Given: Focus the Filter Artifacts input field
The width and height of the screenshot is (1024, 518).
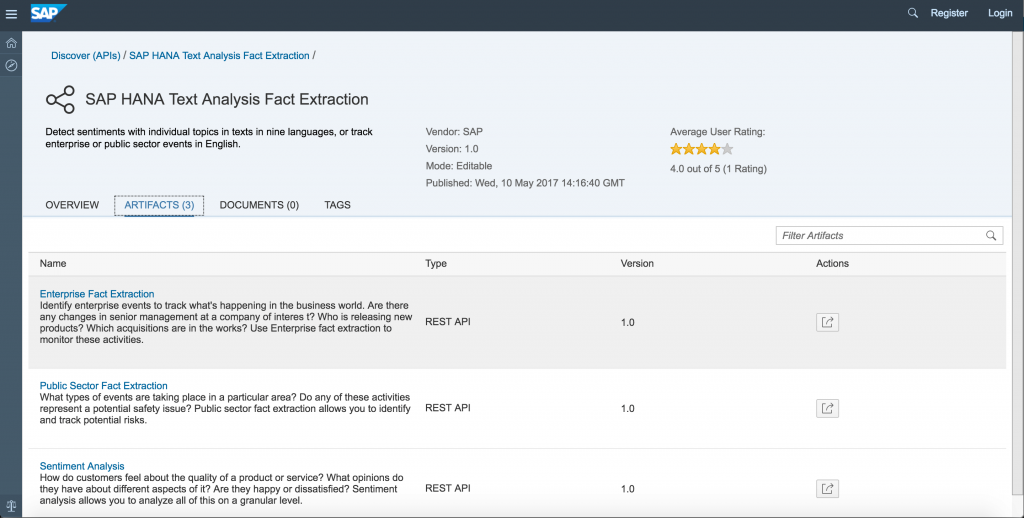Looking at the screenshot, I should [x=889, y=236].
